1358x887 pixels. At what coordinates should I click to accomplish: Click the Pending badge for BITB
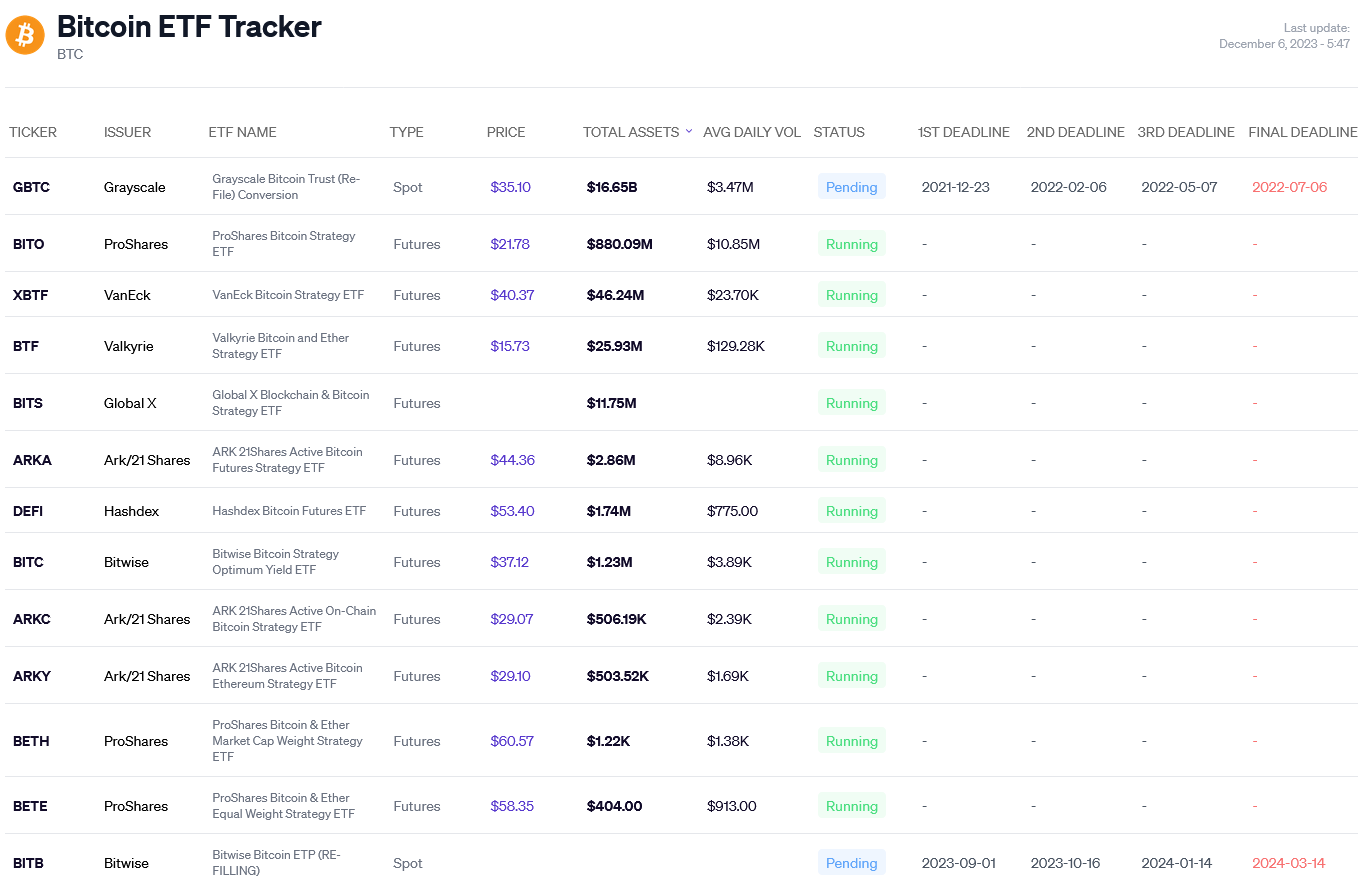coord(851,863)
